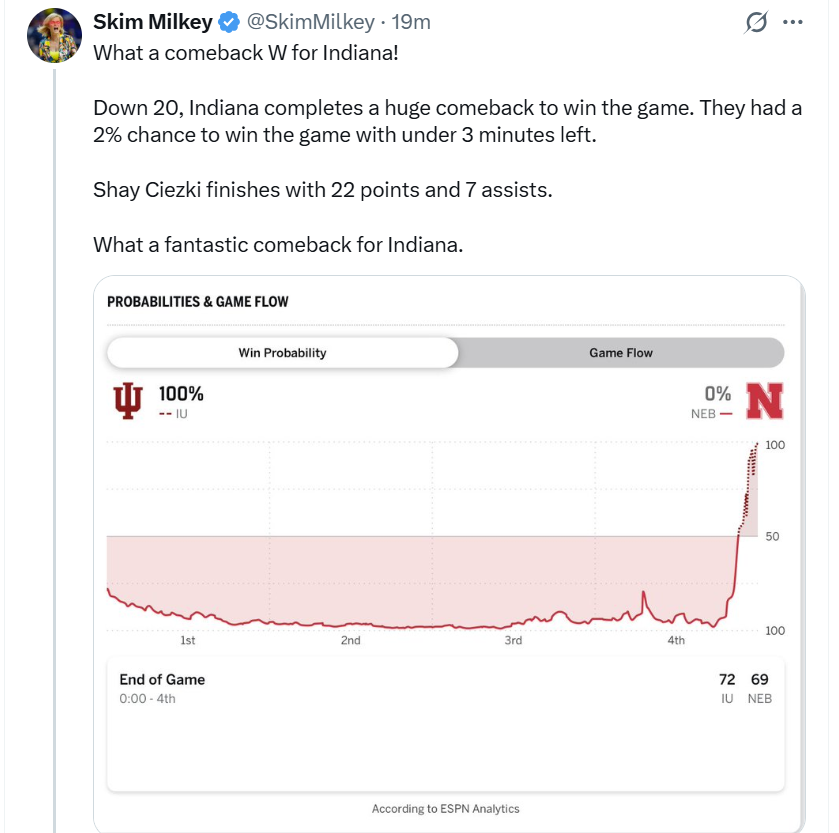Select the 2nd quarter axis marker
839x833 pixels.
pyautogui.click(x=350, y=640)
